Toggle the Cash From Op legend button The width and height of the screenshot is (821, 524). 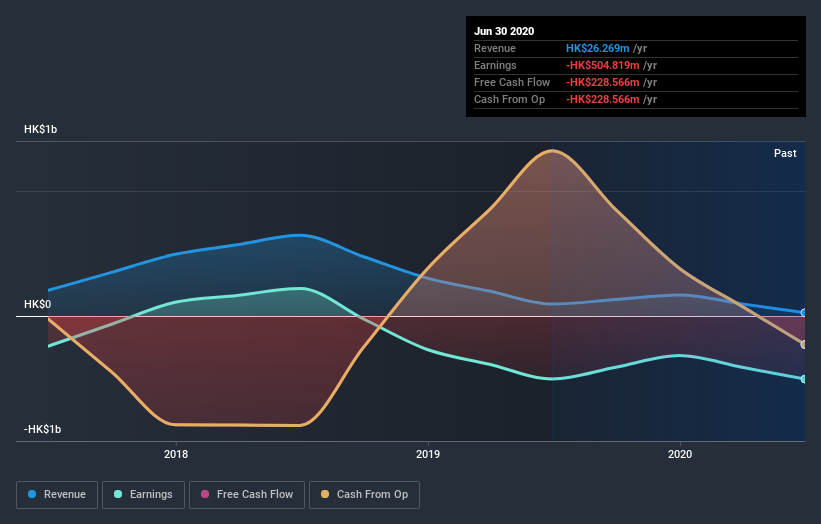[x=364, y=495]
